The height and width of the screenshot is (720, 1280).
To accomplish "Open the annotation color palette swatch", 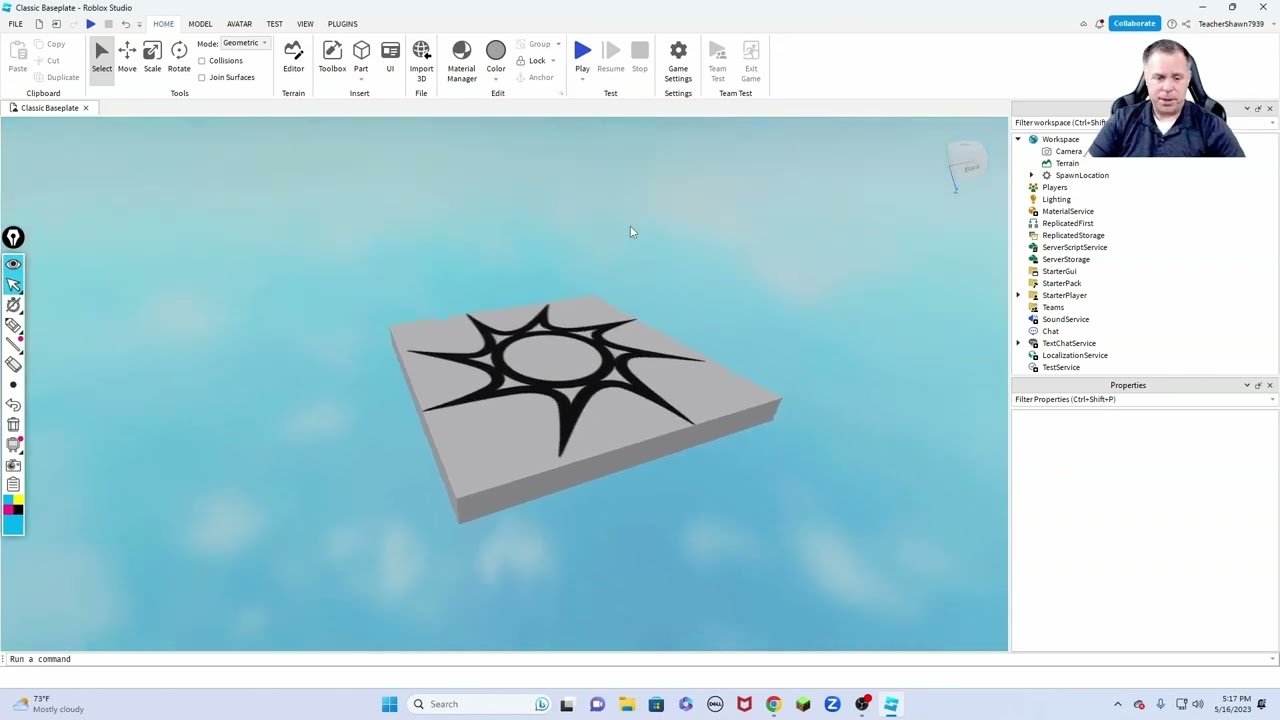I will (13, 515).
